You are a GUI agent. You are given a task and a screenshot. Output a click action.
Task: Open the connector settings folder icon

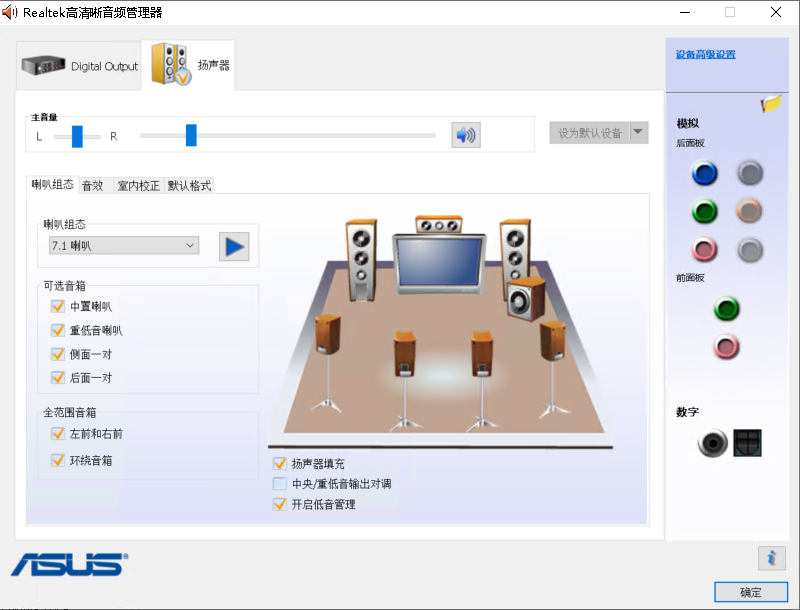tap(771, 104)
